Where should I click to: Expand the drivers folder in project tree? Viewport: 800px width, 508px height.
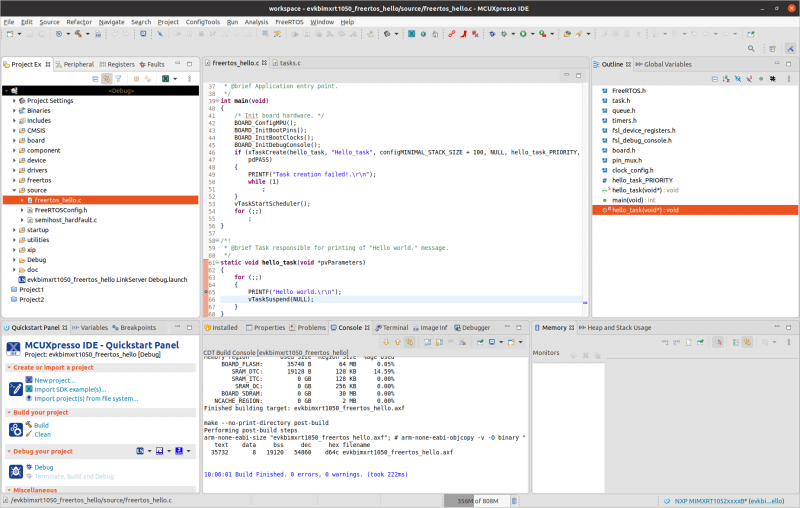point(14,170)
